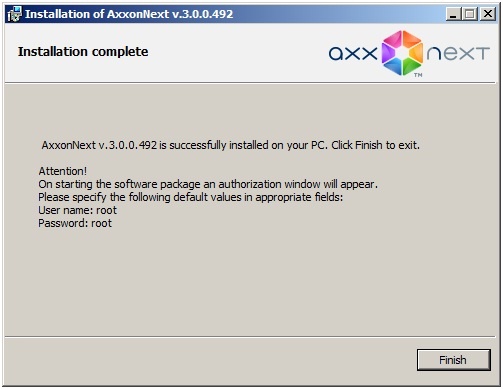The image size is (503, 389).
Task: Click the "Password: root" line
Action: click(x=75, y=223)
